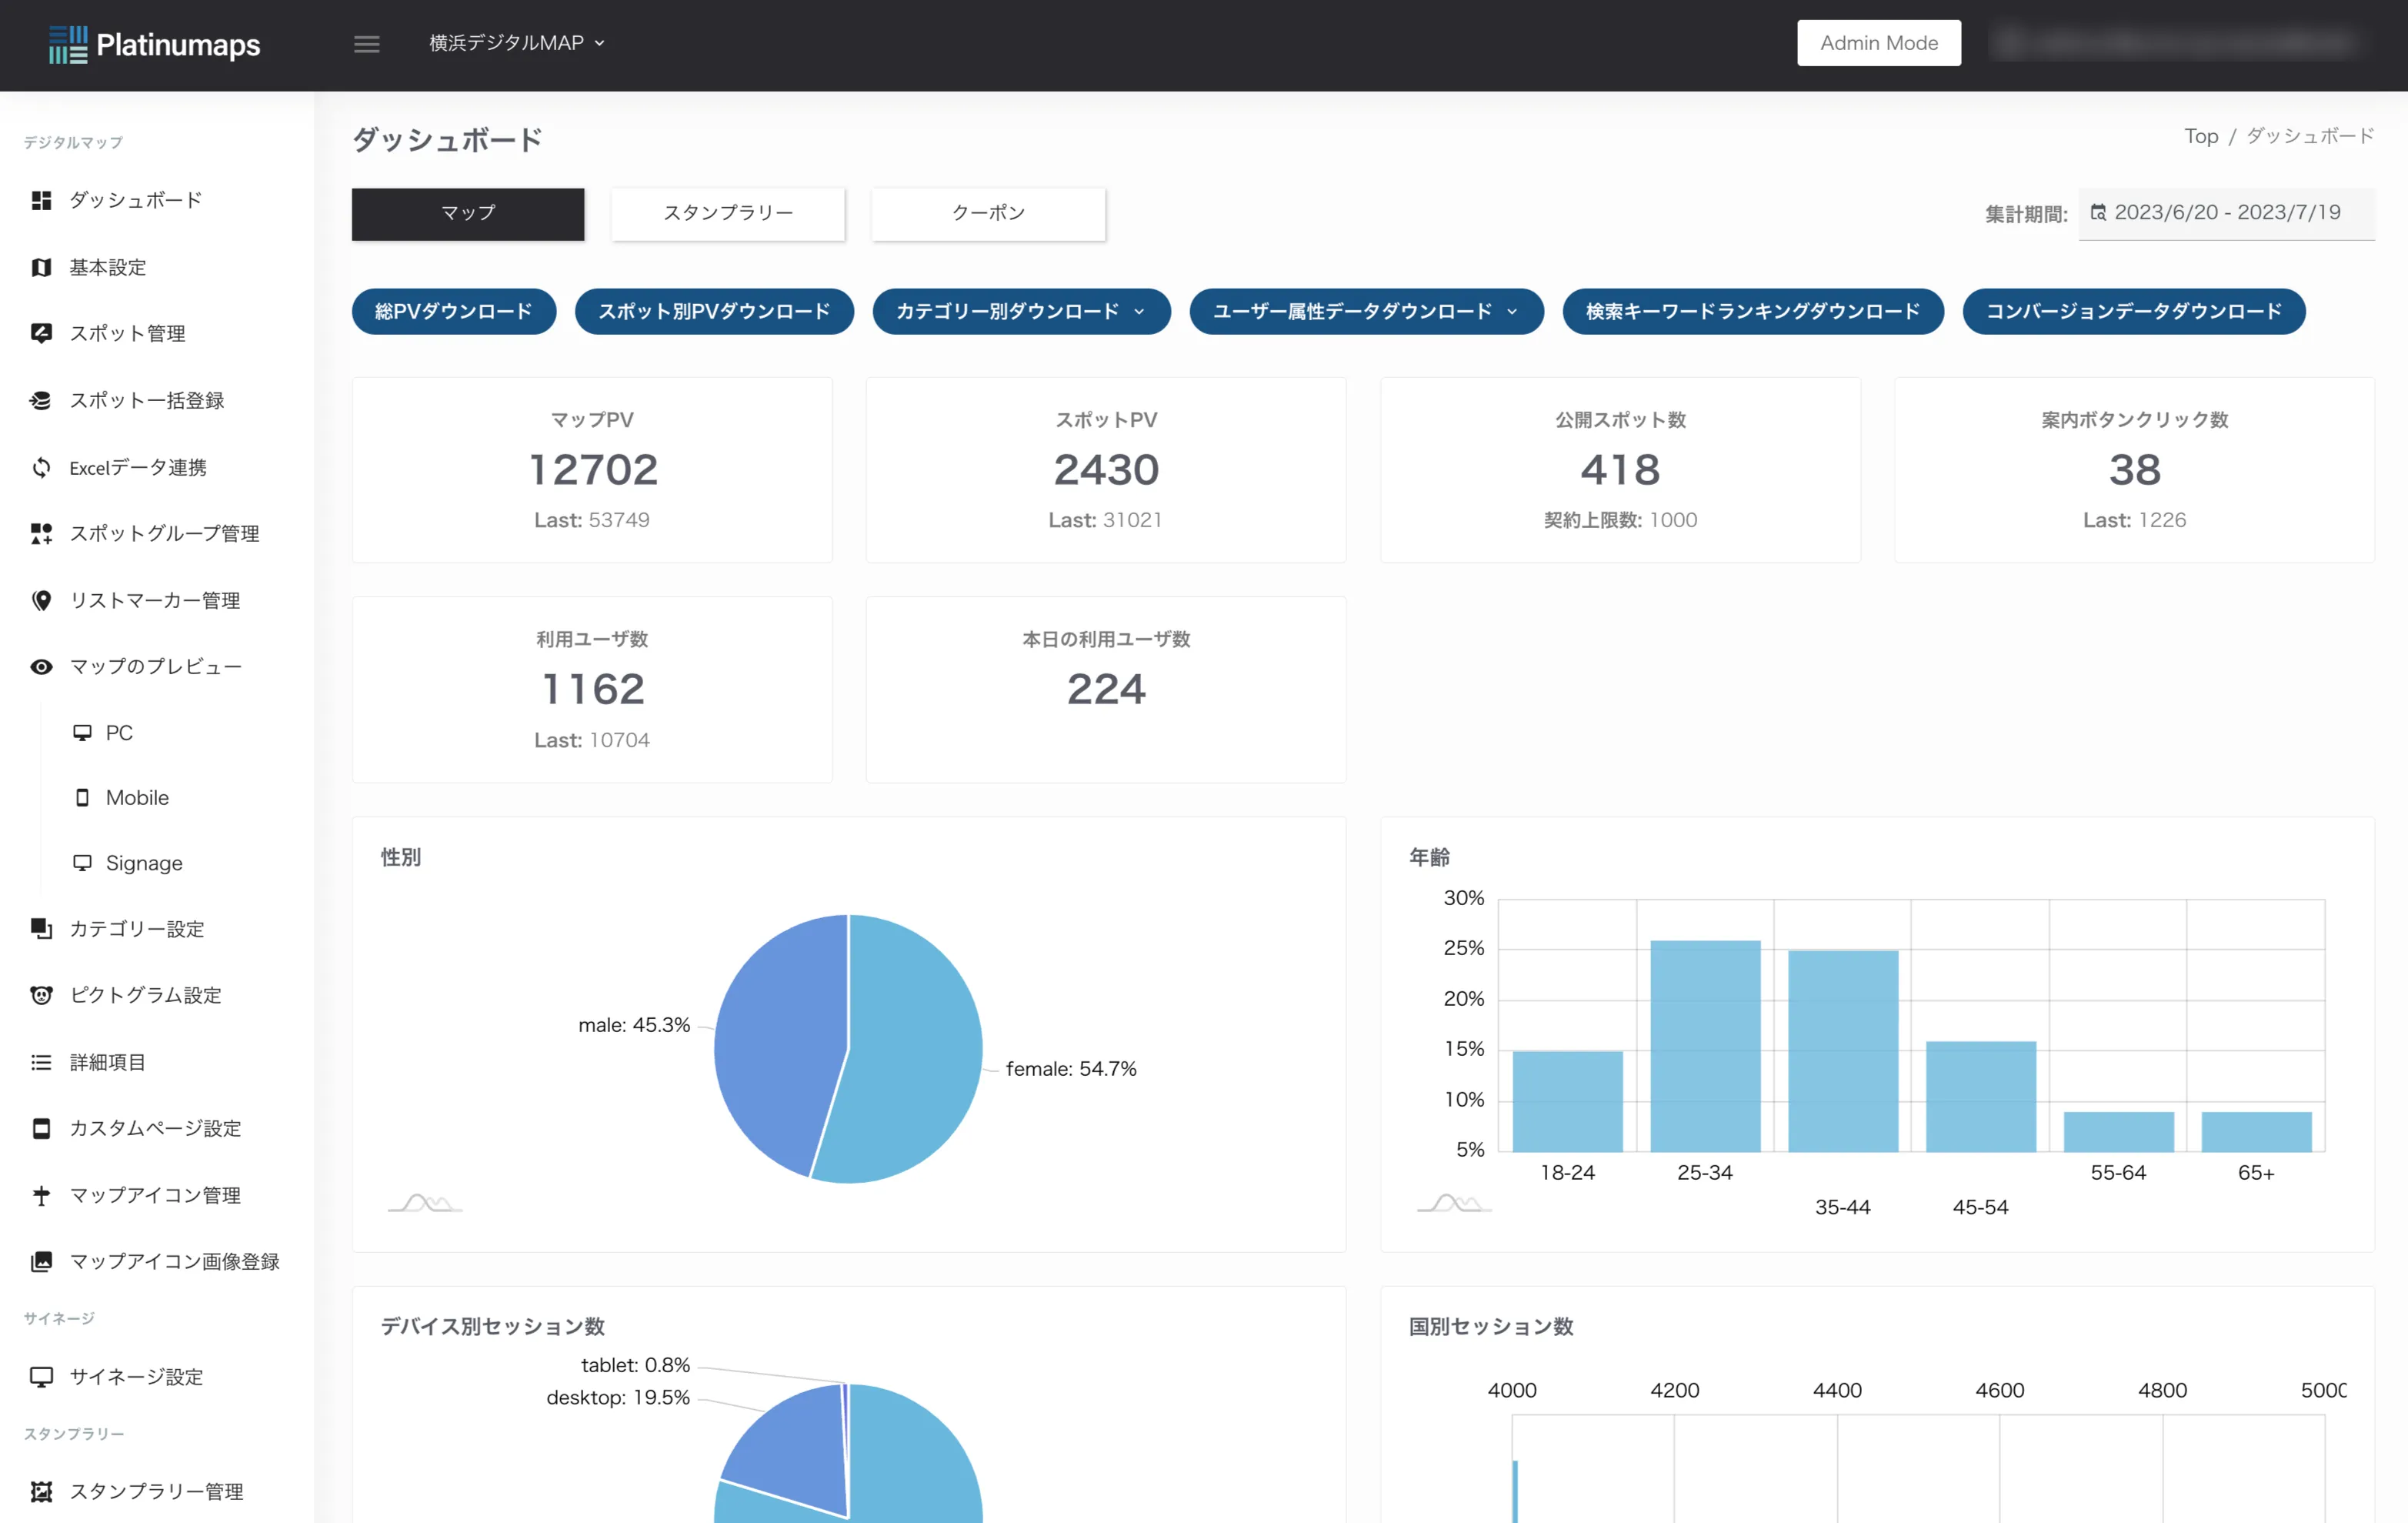
Task: Click the map icon image registration icon
Action: [41, 1261]
